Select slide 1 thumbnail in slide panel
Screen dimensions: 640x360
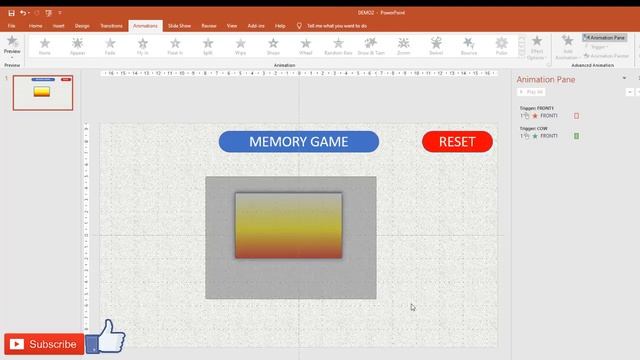tap(43, 93)
